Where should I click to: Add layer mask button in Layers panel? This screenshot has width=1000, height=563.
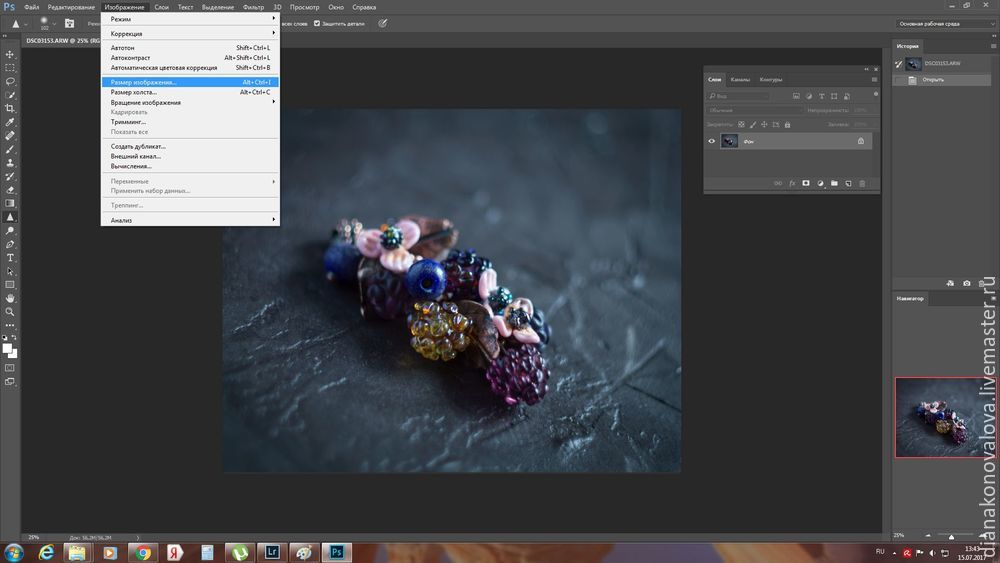(x=806, y=184)
